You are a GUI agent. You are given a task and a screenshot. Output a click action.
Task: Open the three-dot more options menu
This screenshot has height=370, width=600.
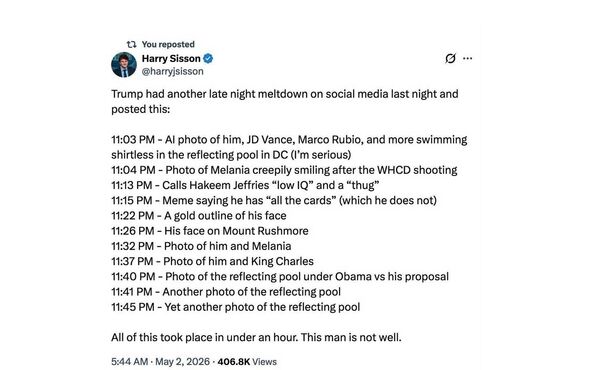(468, 59)
